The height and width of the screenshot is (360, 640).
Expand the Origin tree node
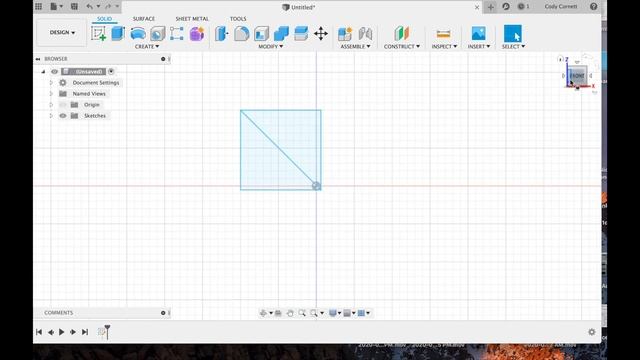click(51, 105)
